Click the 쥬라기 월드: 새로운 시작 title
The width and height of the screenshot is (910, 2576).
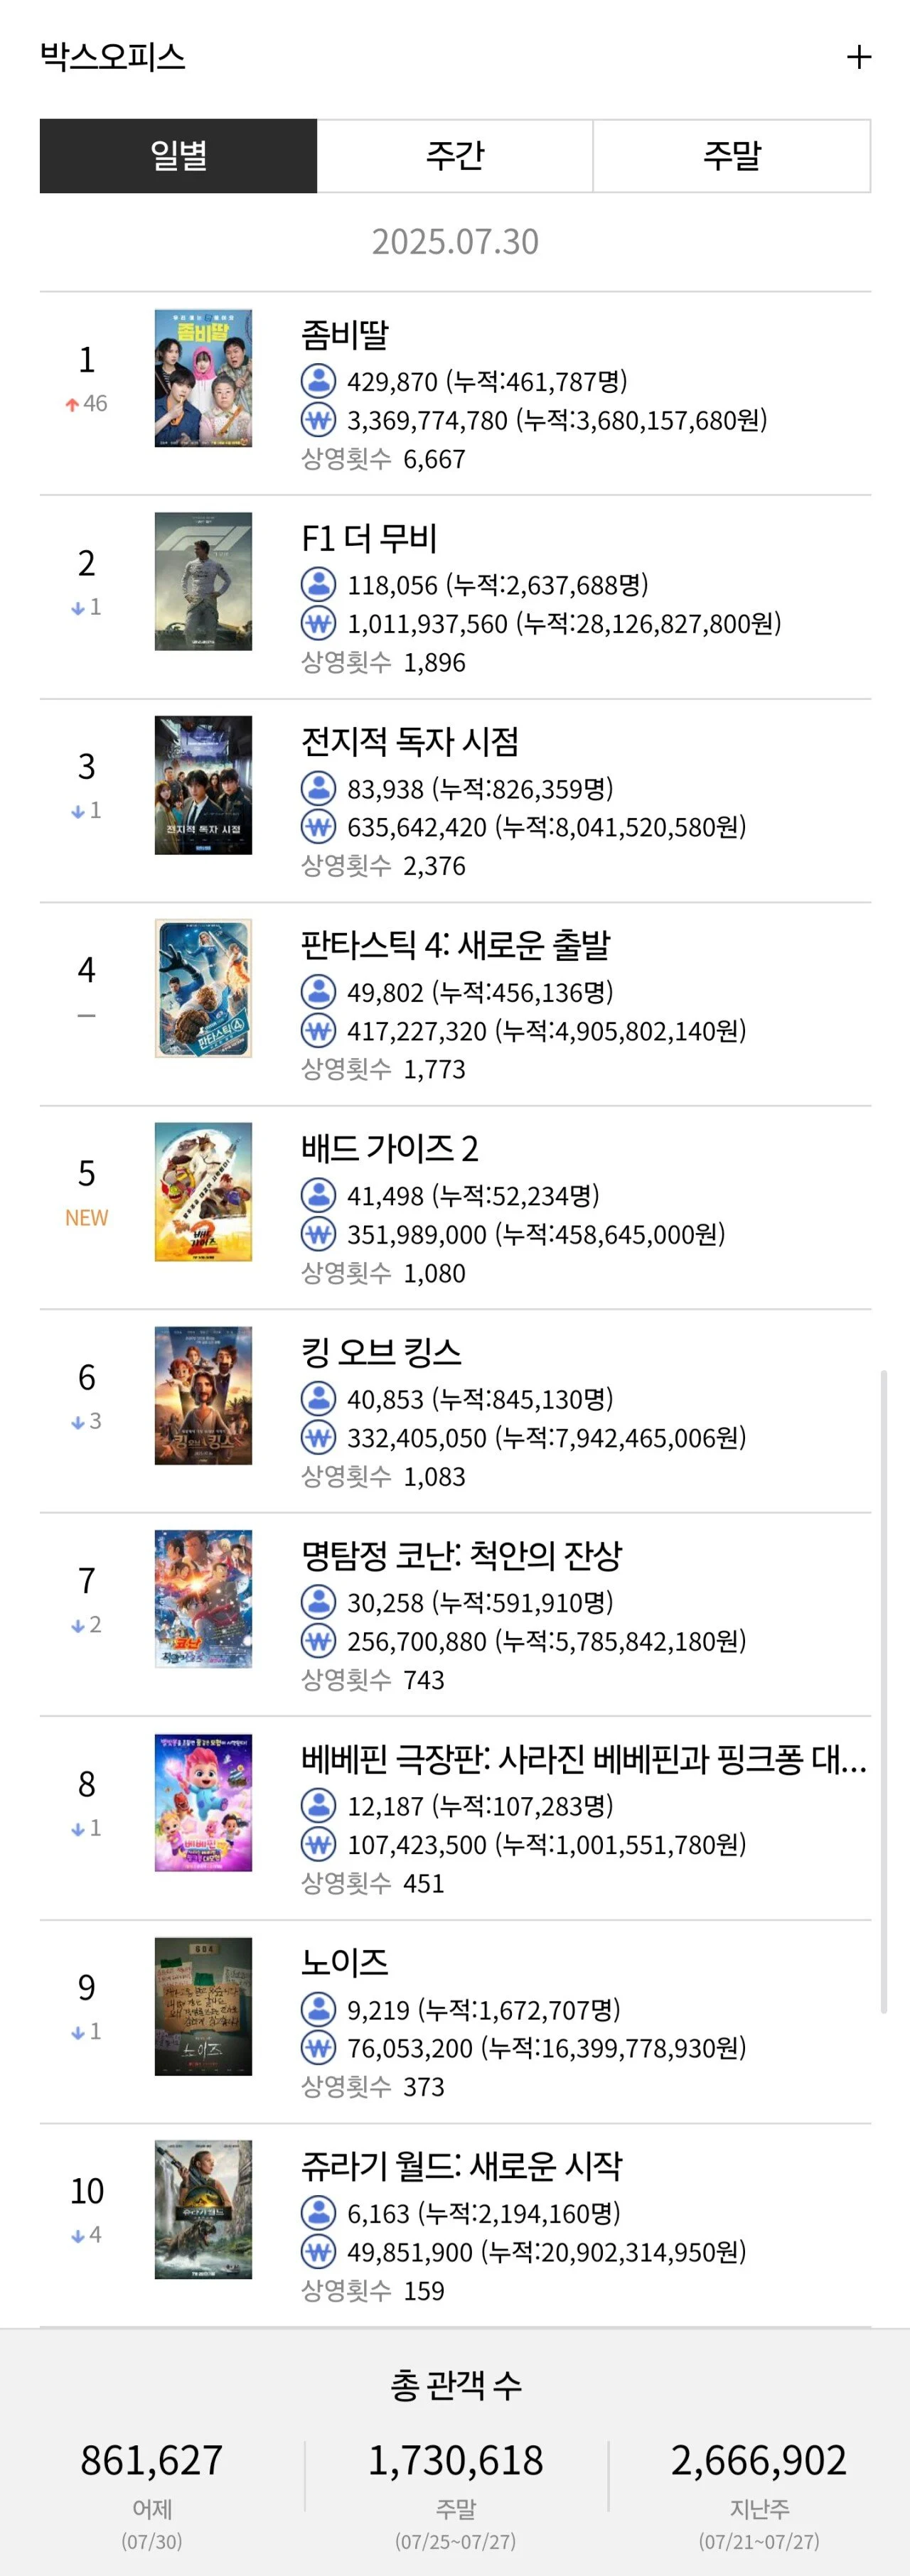coord(461,2166)
